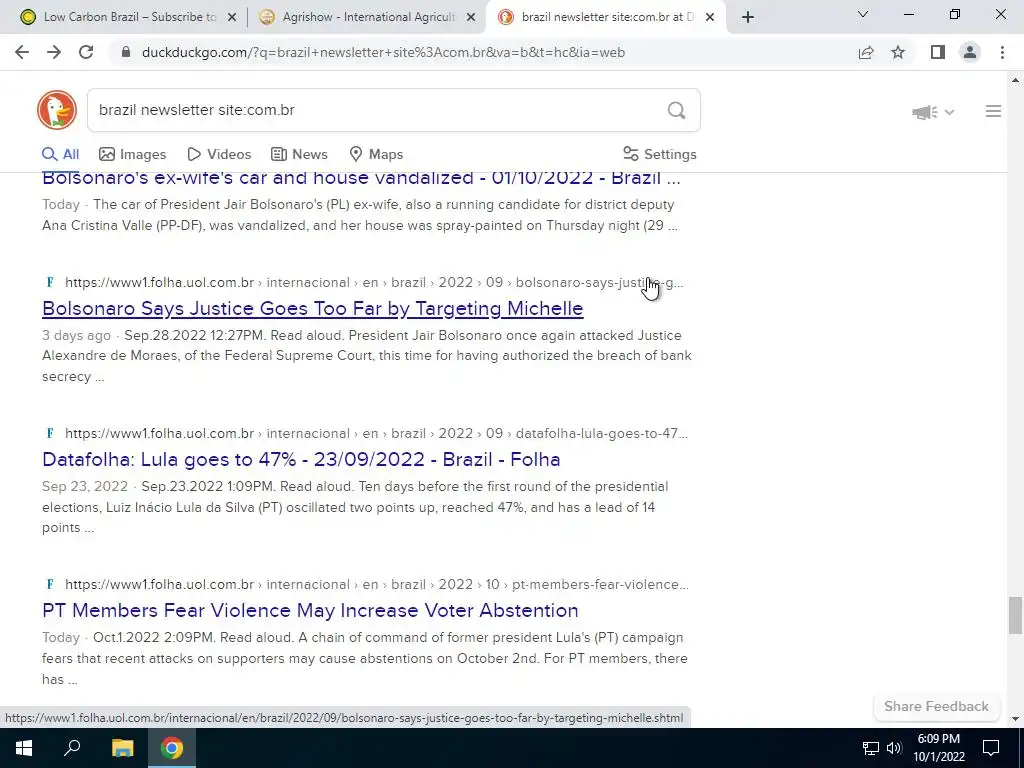This screenshot has width=1024, height=768.
Task: Switch to Images results
Action: (133, 154)
